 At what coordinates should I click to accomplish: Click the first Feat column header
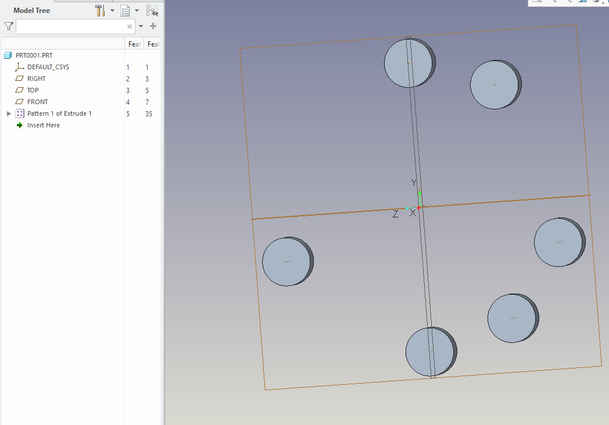click(133, 44)
